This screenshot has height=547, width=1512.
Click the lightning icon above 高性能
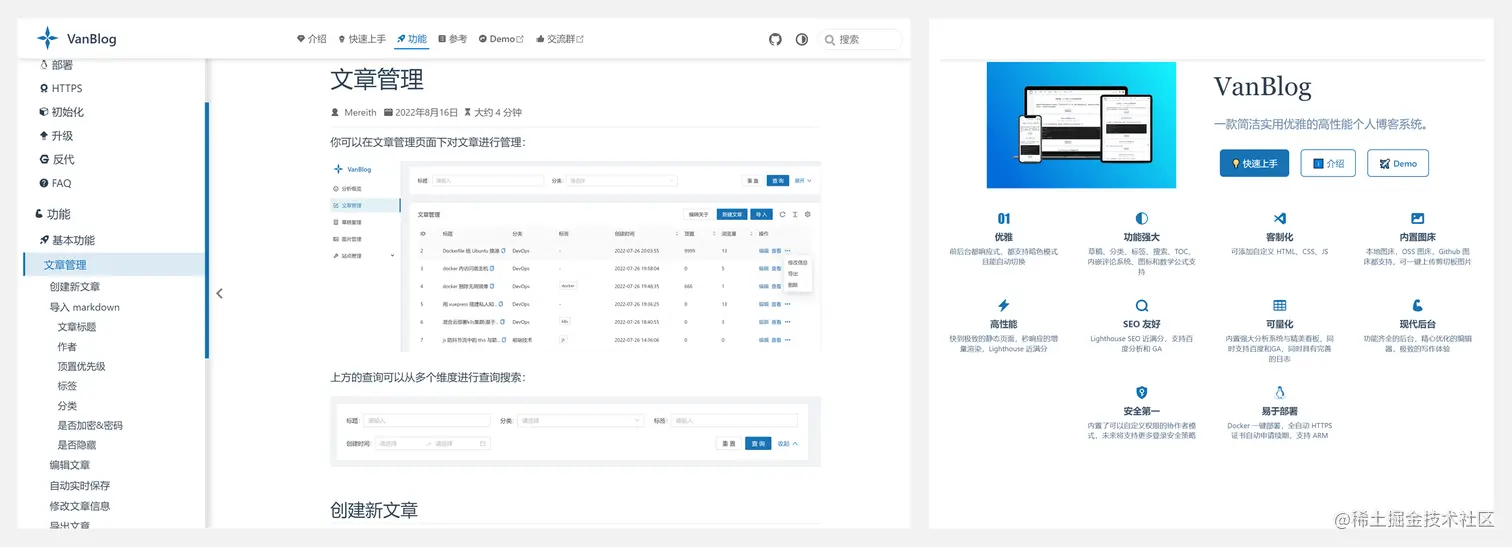pos(1003,305)
